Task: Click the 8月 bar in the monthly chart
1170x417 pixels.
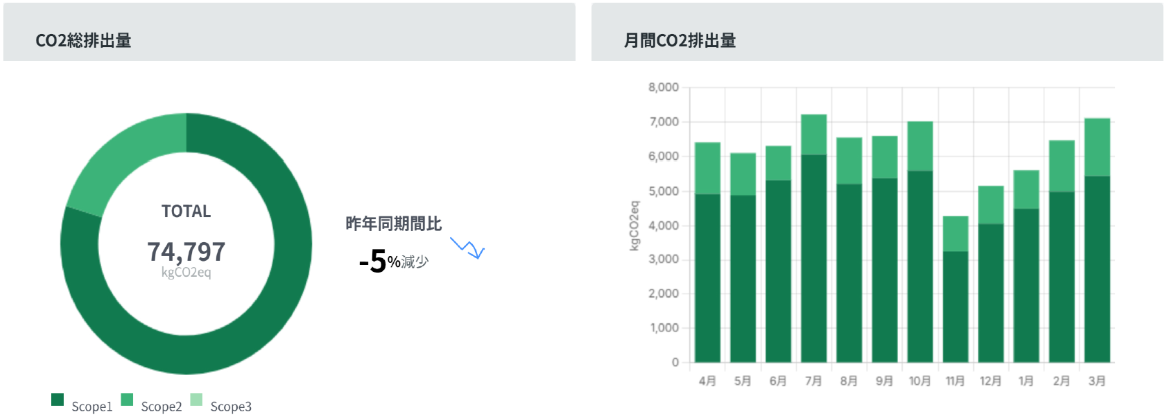Action: click(x=849, y=250)
